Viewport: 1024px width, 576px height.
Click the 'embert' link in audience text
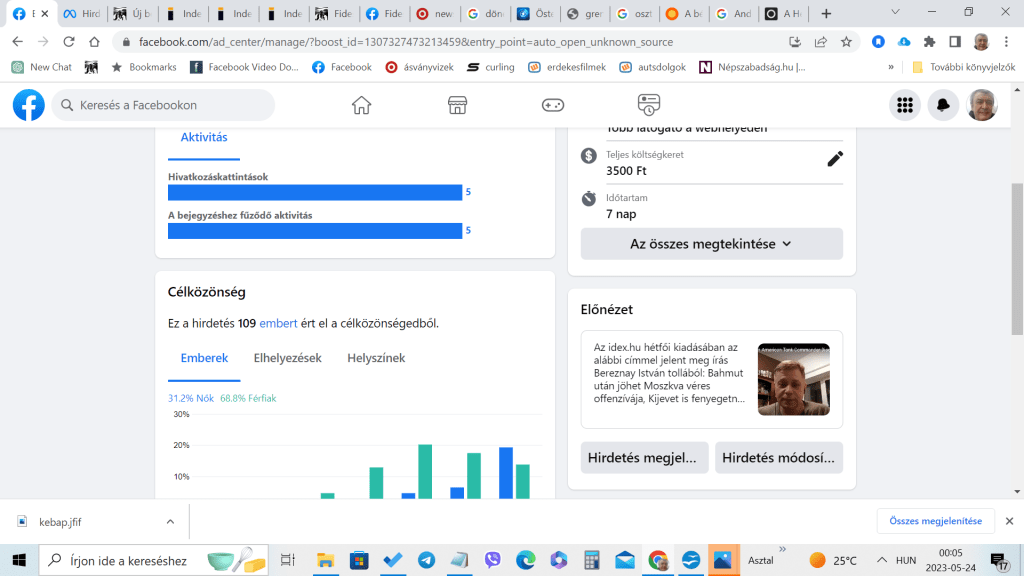pos(278,323)
